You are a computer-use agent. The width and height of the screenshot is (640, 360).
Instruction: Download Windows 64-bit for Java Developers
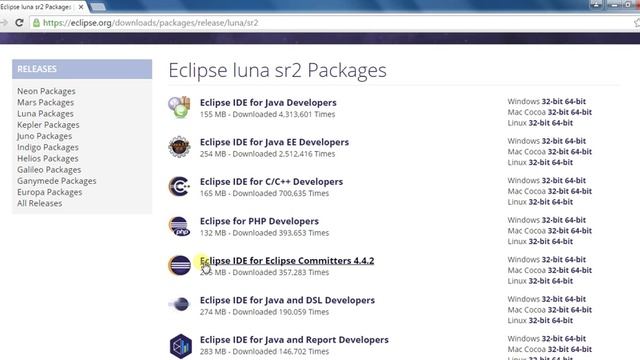point(575,101)
